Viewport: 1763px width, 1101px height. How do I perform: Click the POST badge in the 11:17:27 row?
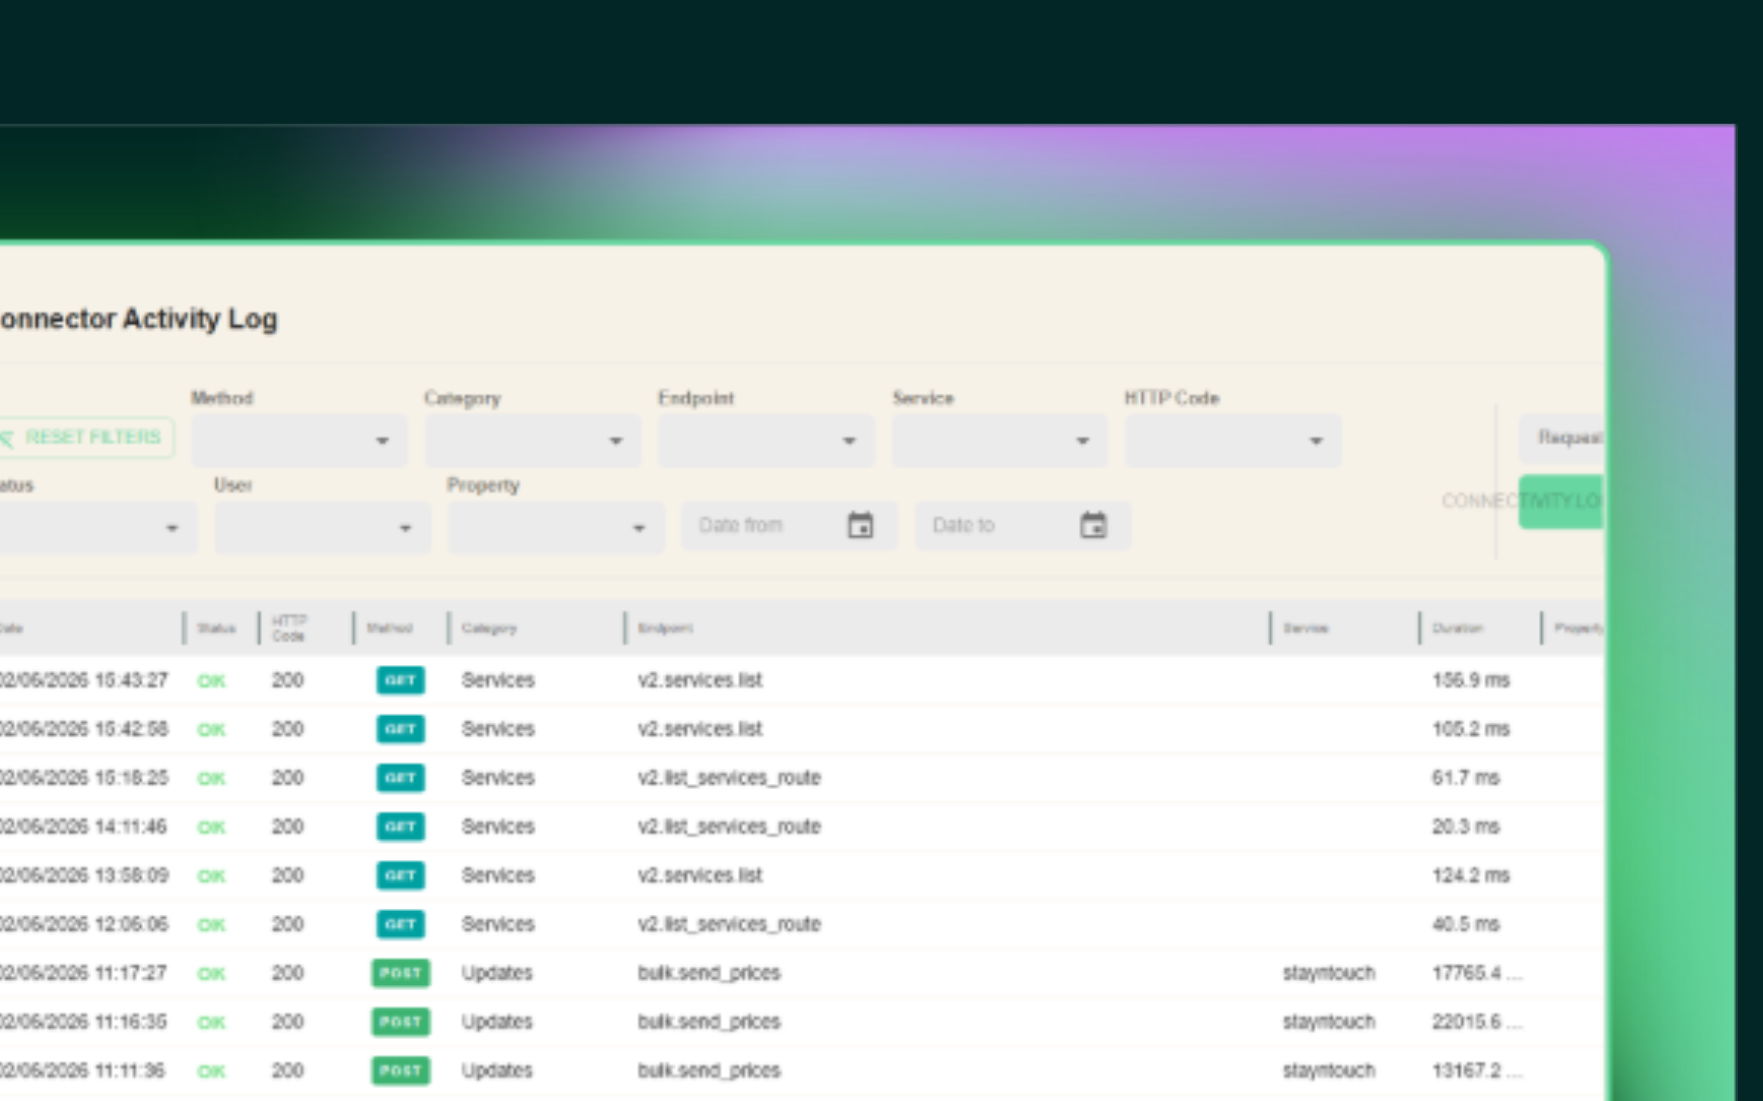coord(401,973)
